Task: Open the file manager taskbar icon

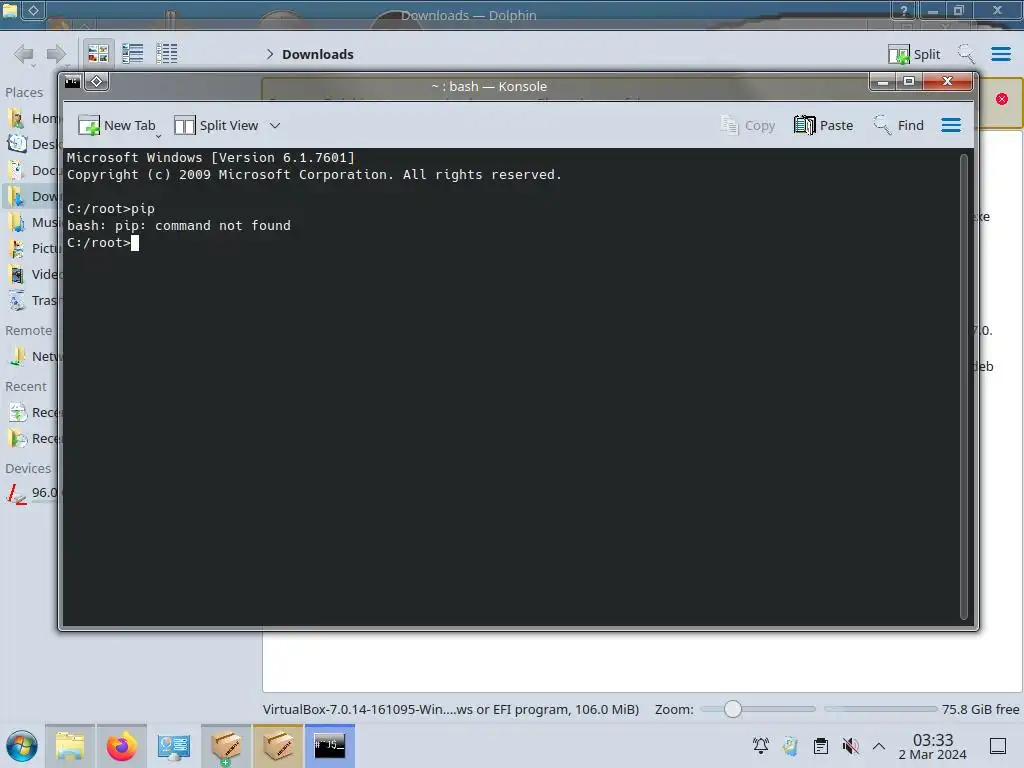Action: [70, 746]
